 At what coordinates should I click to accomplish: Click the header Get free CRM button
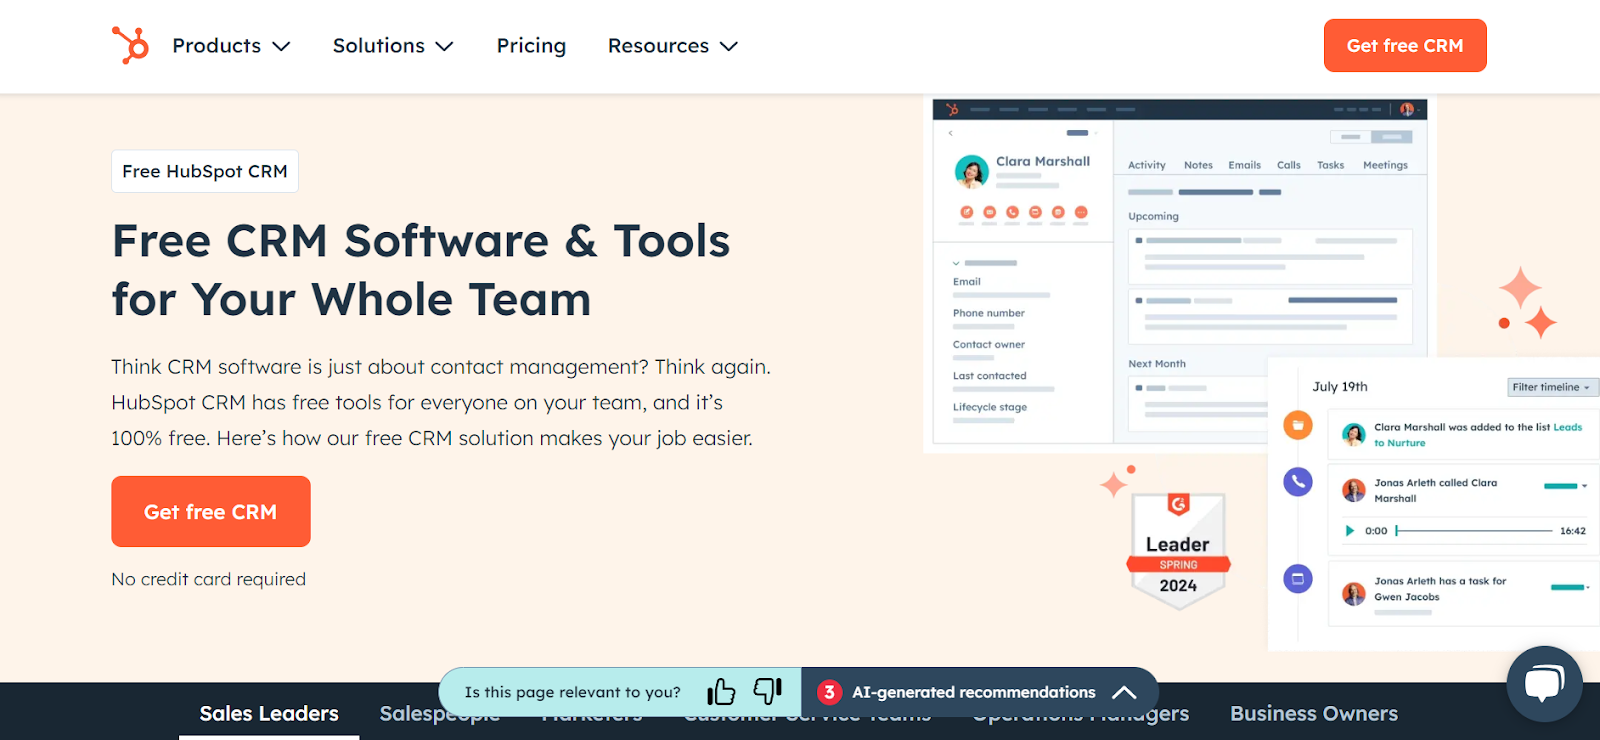coord(1405,46)
